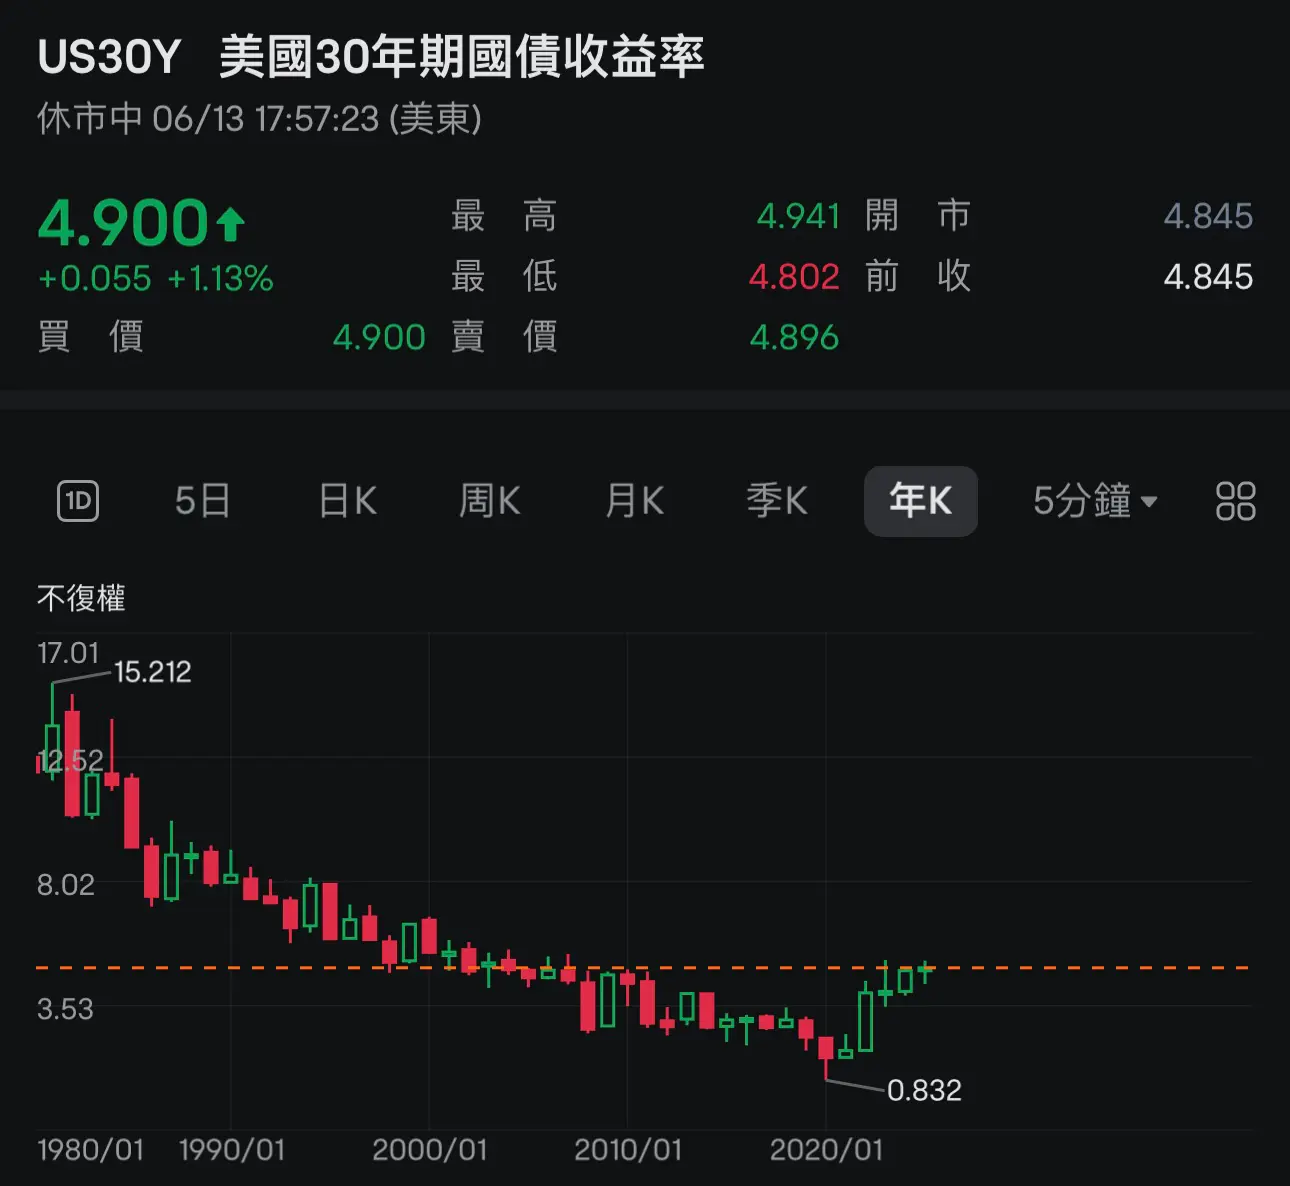This screenshot has width=1290, height=1186.
Task: Tap the 1980/01 date axis label
Action: pyautogui.click(x=91, y=1150)
